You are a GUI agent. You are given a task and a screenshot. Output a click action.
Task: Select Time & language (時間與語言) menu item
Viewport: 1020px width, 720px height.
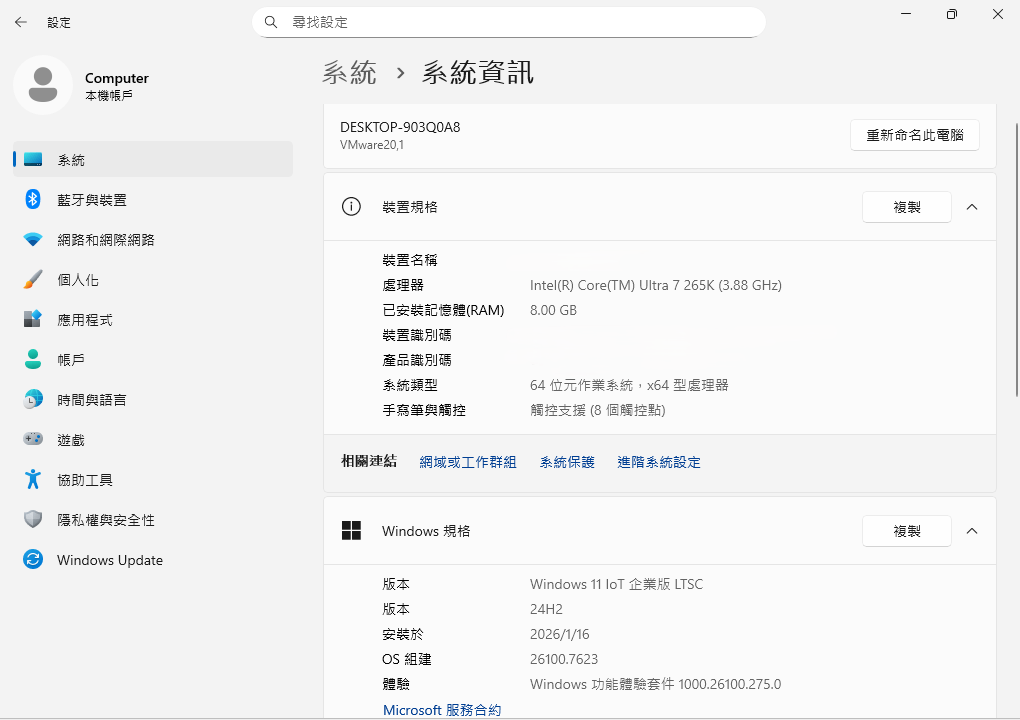[92, 400]
